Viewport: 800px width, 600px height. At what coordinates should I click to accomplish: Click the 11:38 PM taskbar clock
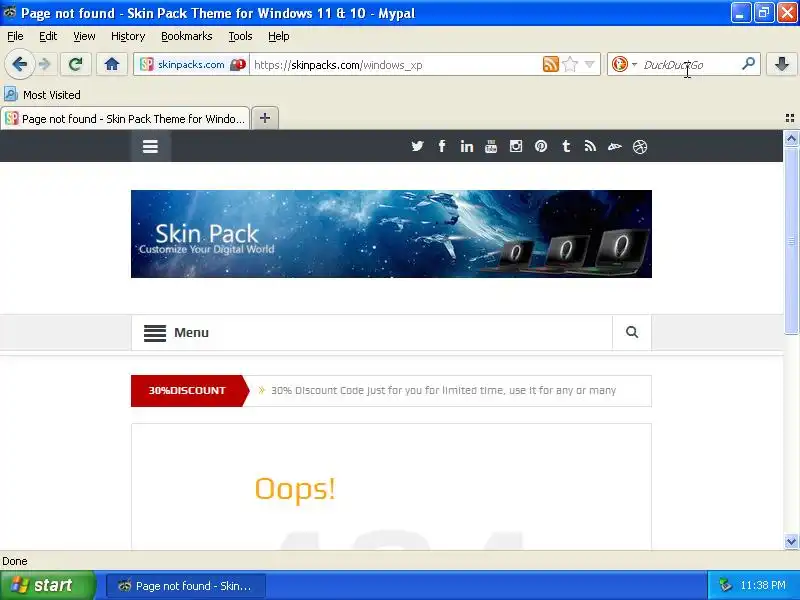pyautogui.click(x=763, y=585)
